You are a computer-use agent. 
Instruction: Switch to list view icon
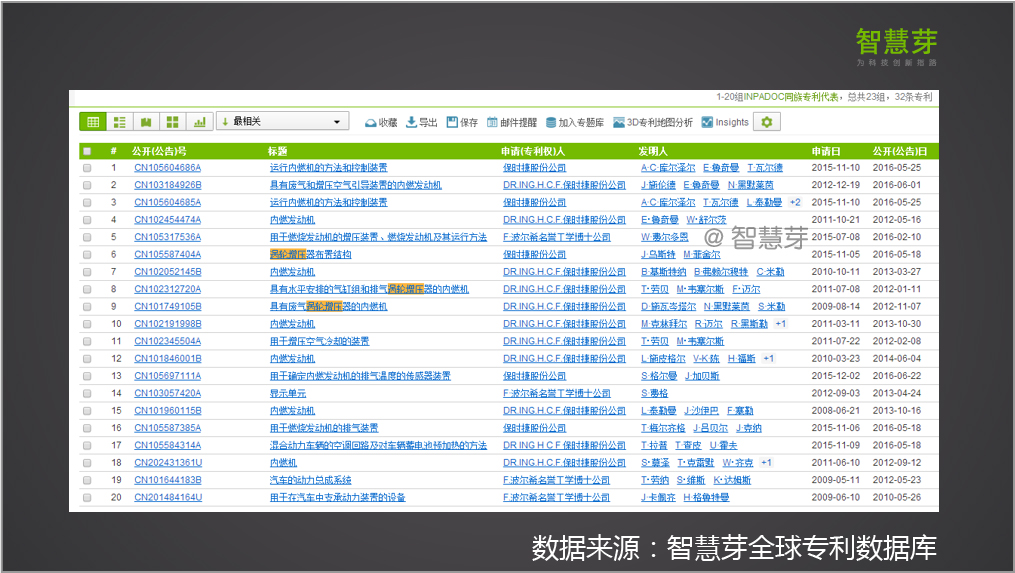[x=120, y=122]
